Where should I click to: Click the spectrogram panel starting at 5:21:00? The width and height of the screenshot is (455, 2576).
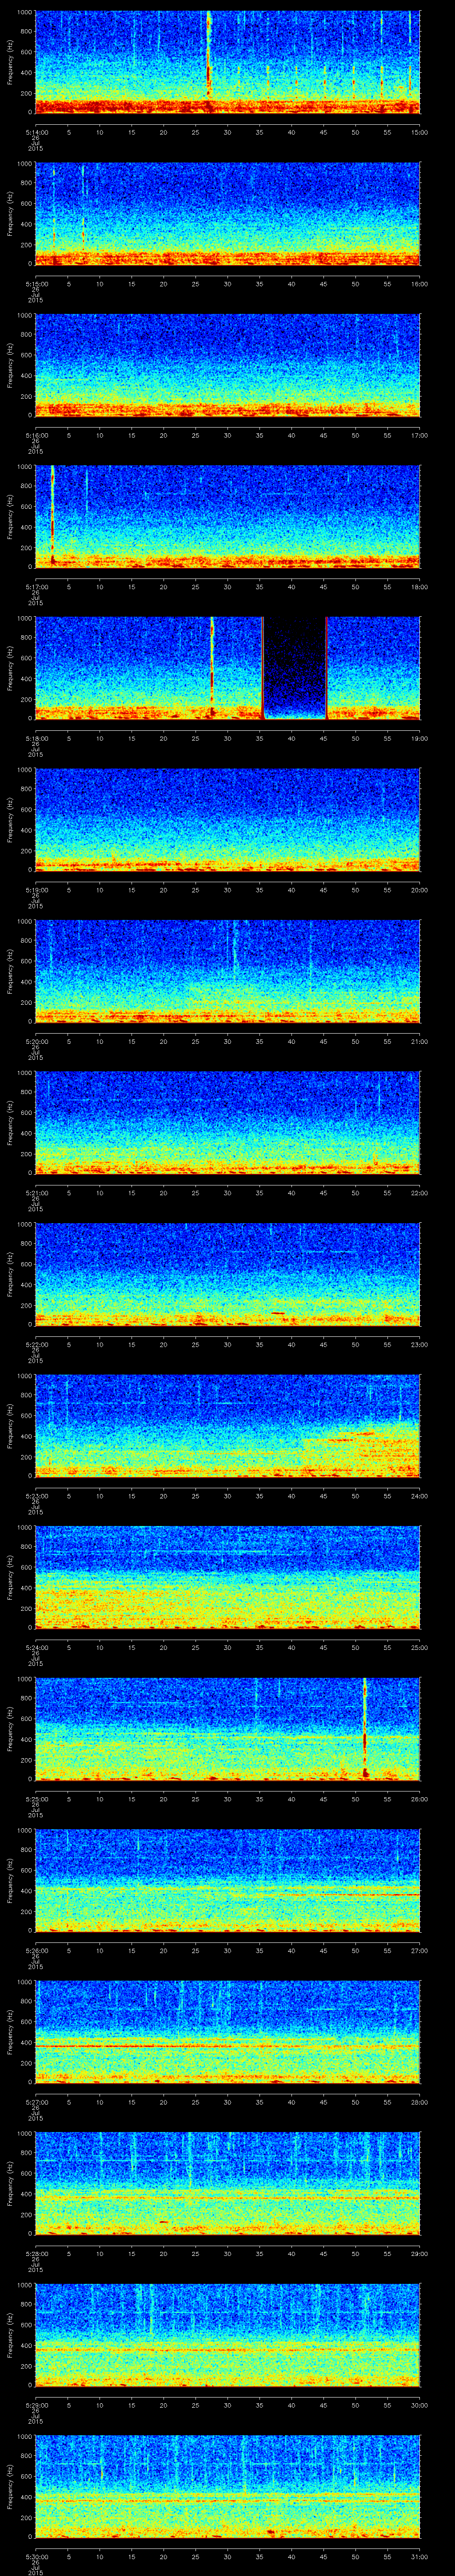pyautogui.click(x=227, y=1123)
